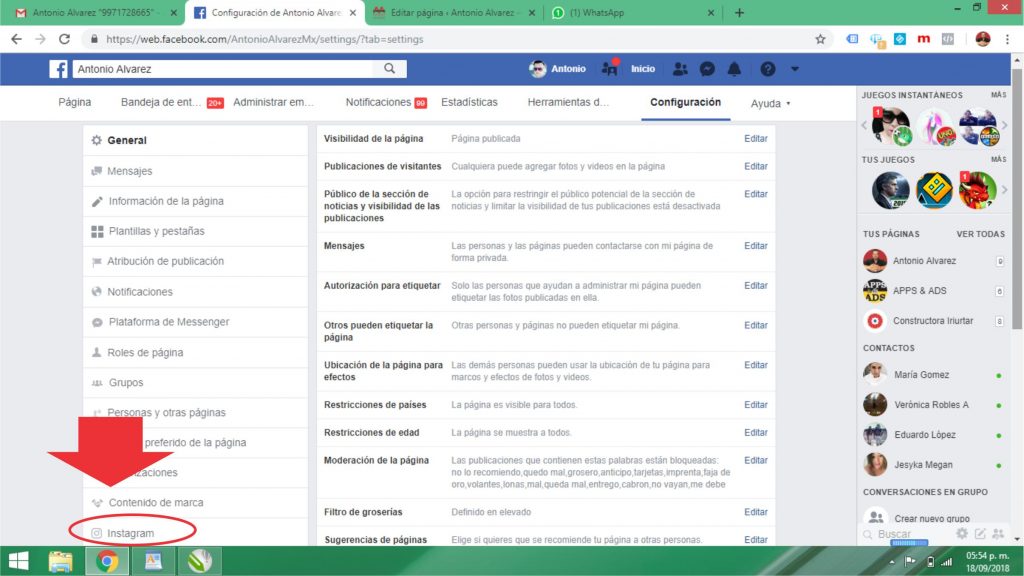Image resolution: width=1024 pixels, height=576 pixels.
Task: Open Atribución de publicación settings
Action: pos(195,261)
